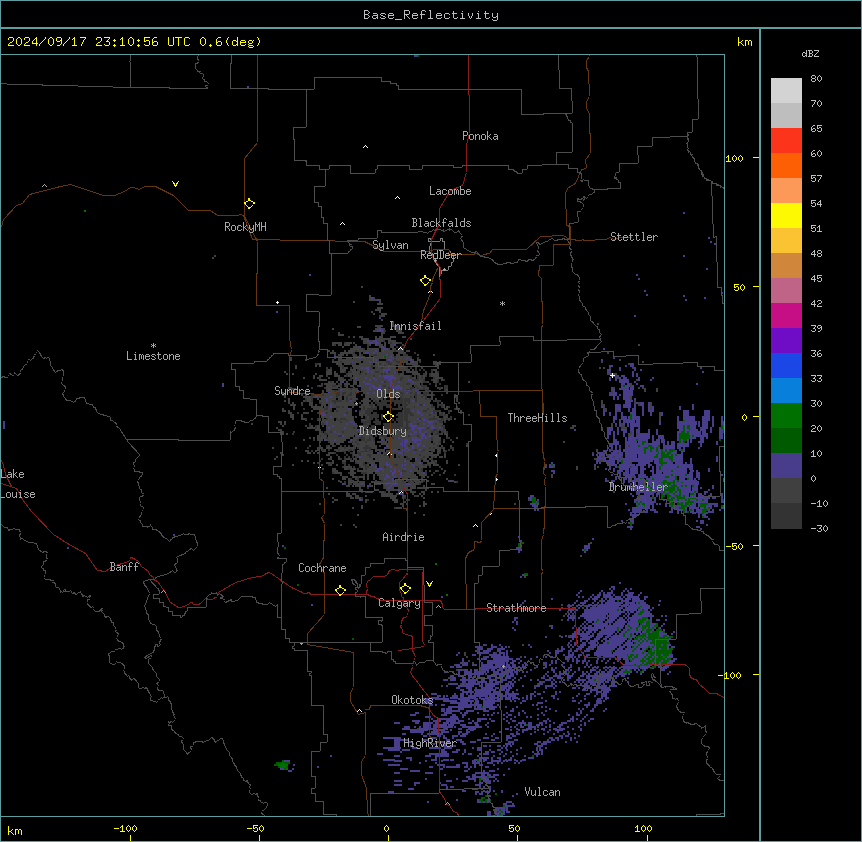This screenshot has width=862, height=842.
Task: Pick the magenta 39-42 dBZ legend swatch
Action: coord(786,315)
